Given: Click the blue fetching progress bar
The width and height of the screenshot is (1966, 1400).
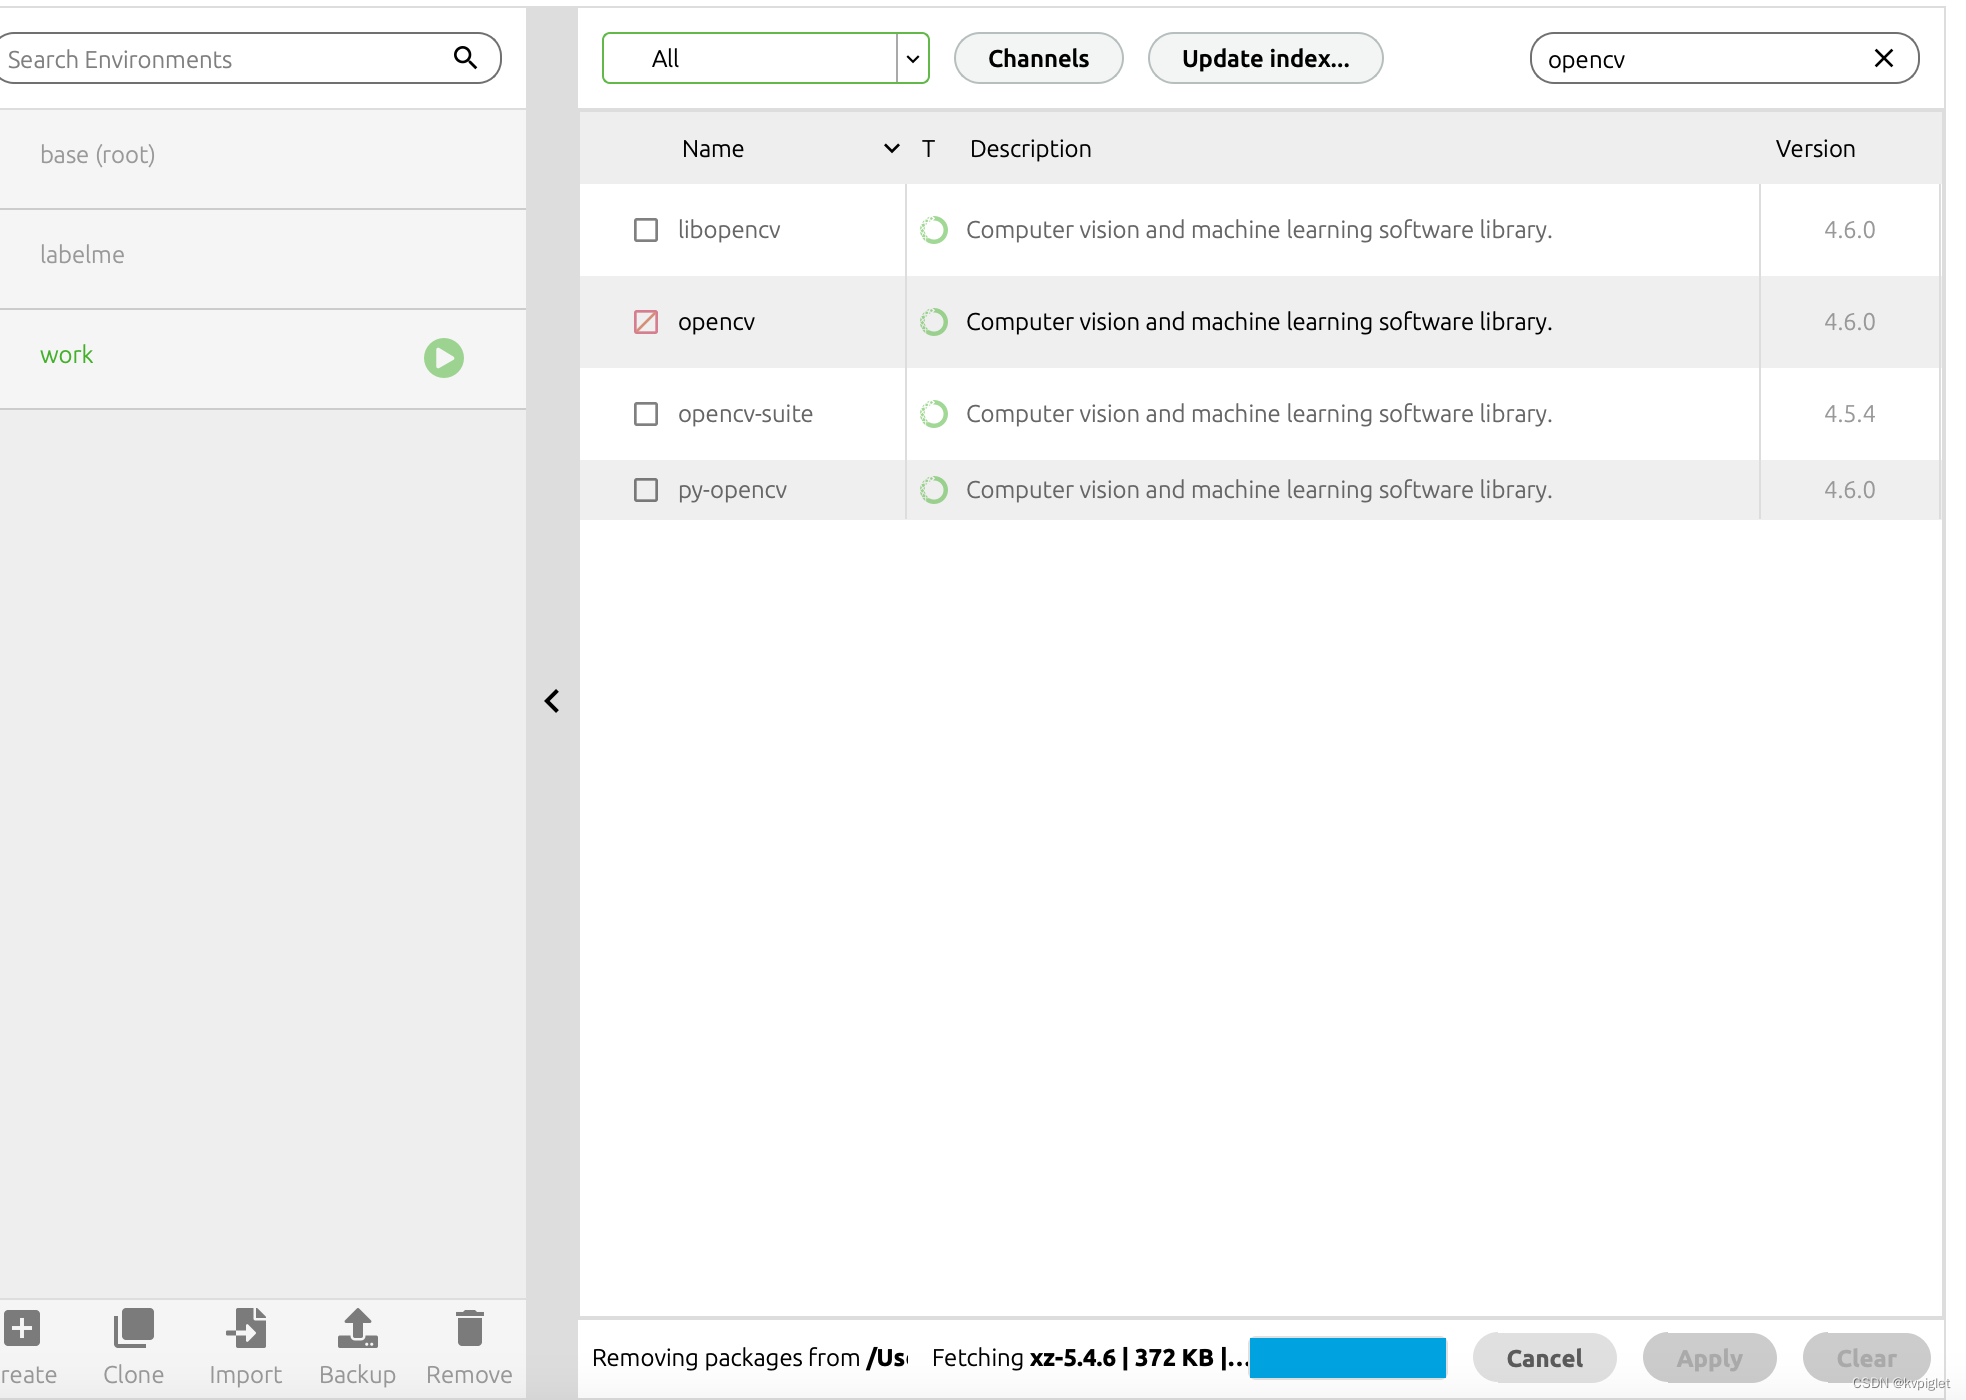Looking at the screenshot, I should click(1347, 1358).
